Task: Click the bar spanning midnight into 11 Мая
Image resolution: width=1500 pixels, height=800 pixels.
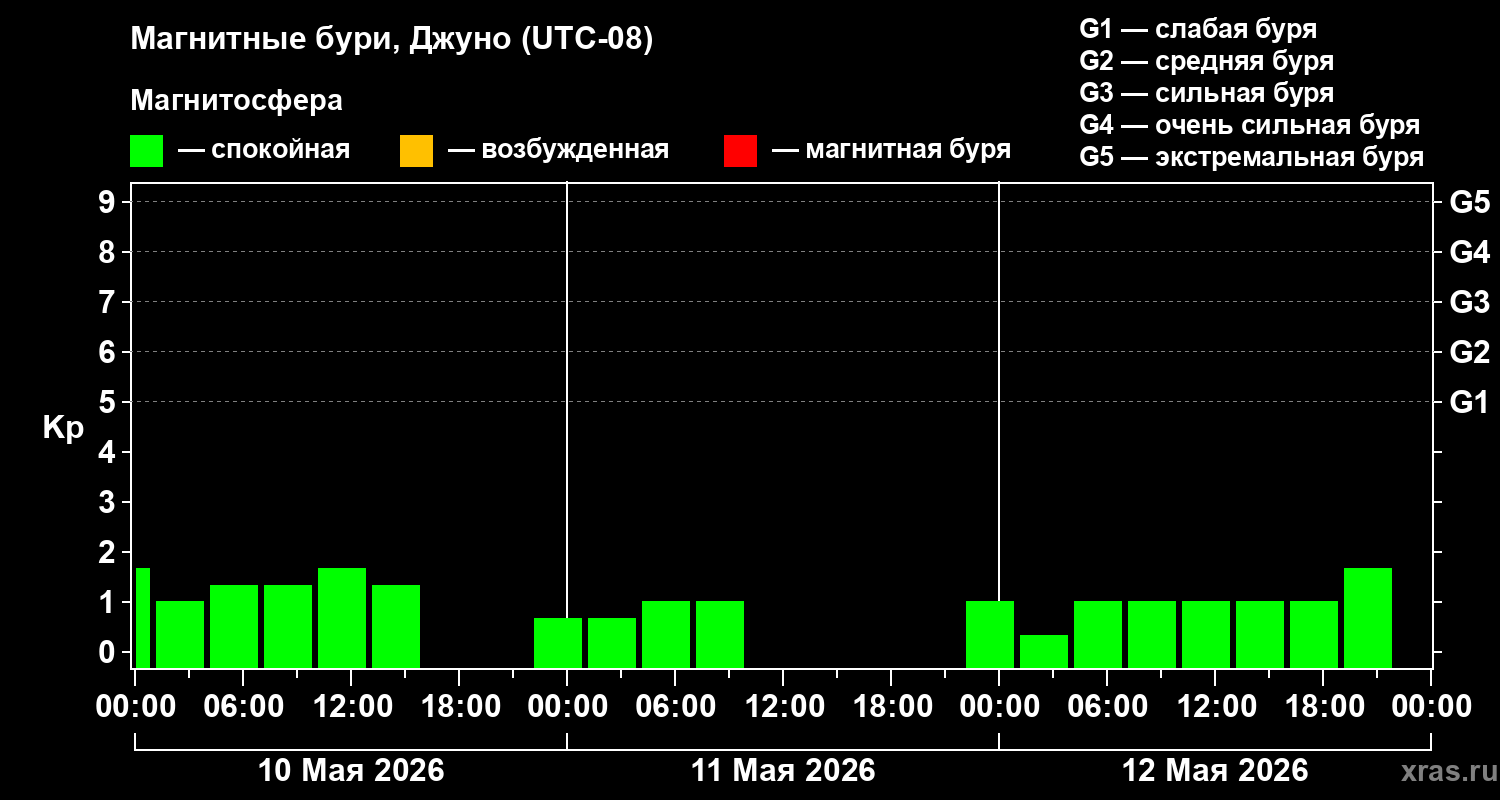Action: tap(558, 643)
